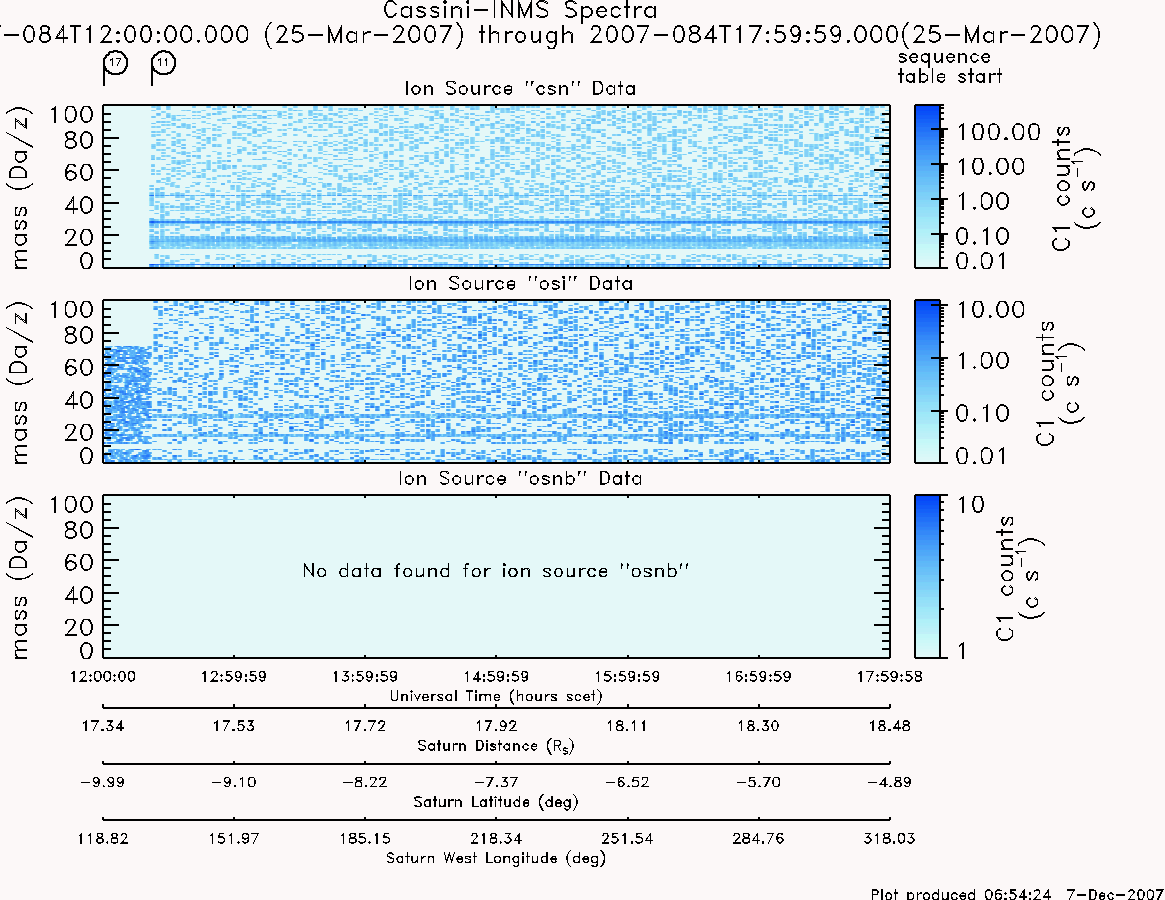Click the latitude value -9.99
This screenshot has height=900, width=1165.
(x=103, y=782)
